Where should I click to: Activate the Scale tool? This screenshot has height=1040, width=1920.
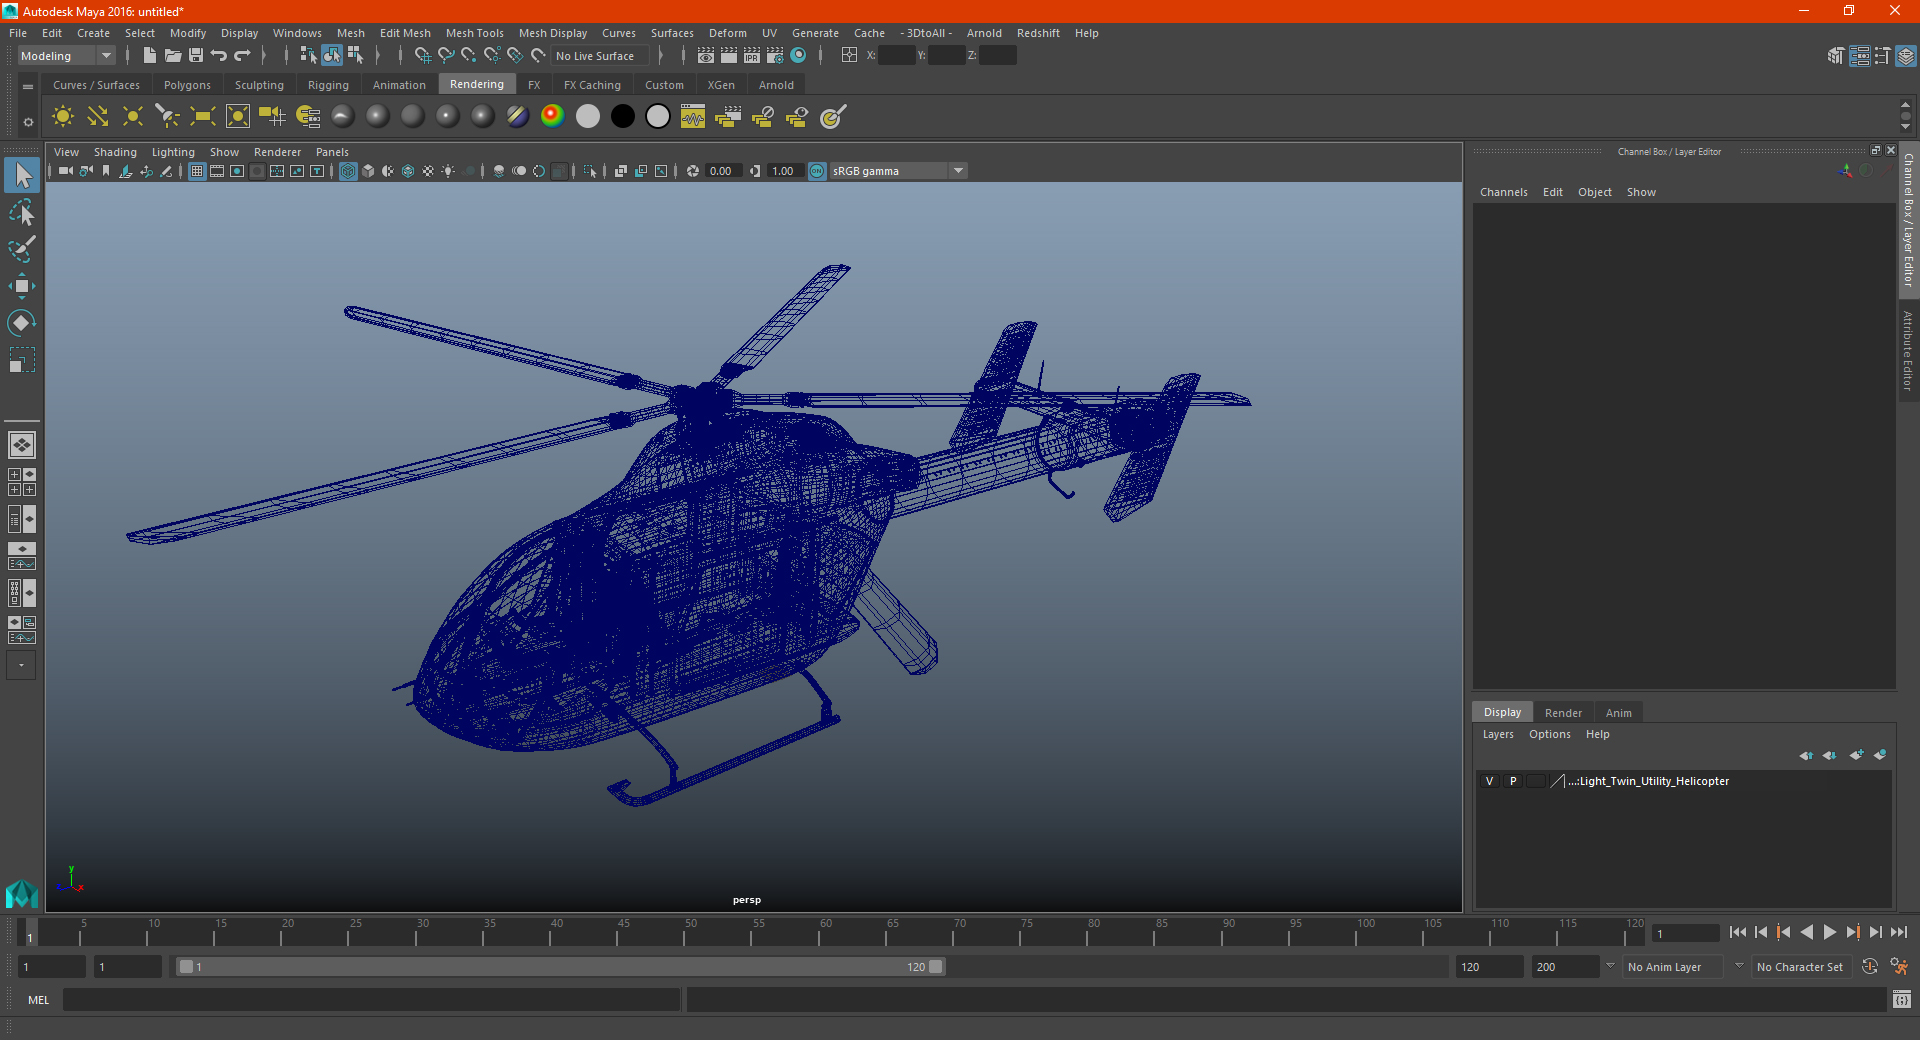pos(22,359)
